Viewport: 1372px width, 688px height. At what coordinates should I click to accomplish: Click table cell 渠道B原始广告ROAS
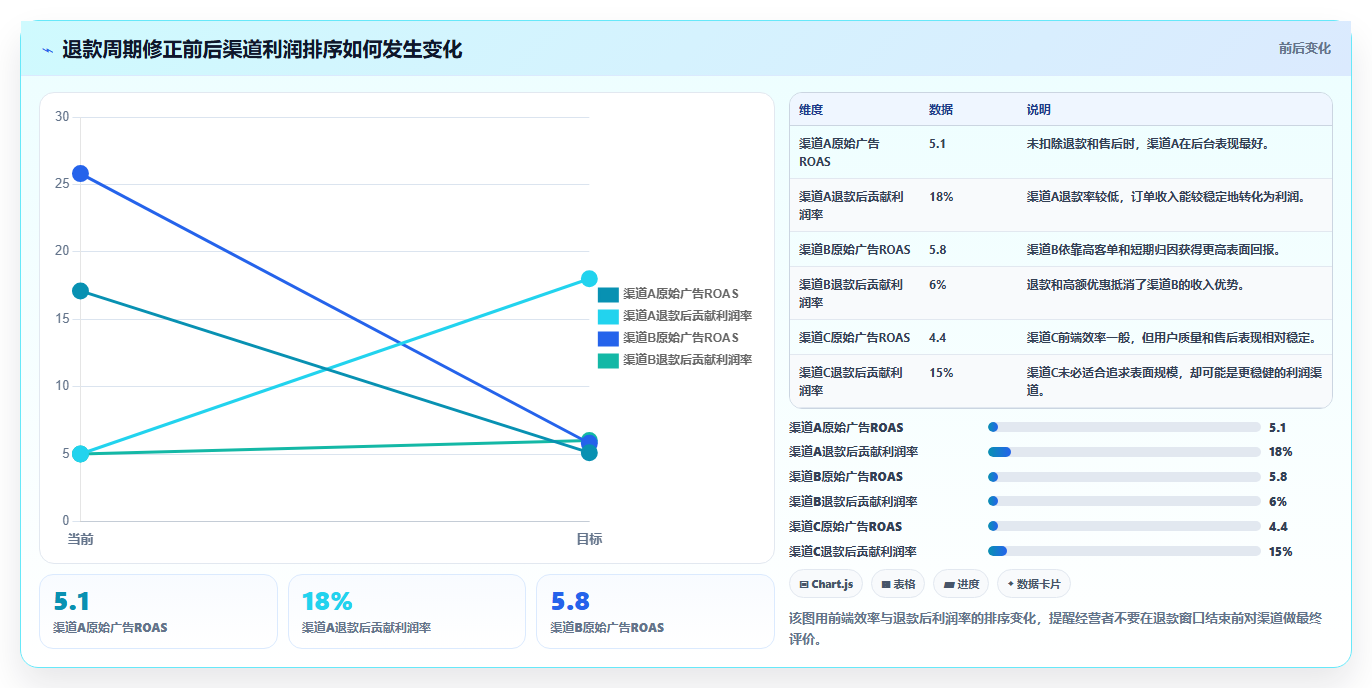(x=855, y=249)
